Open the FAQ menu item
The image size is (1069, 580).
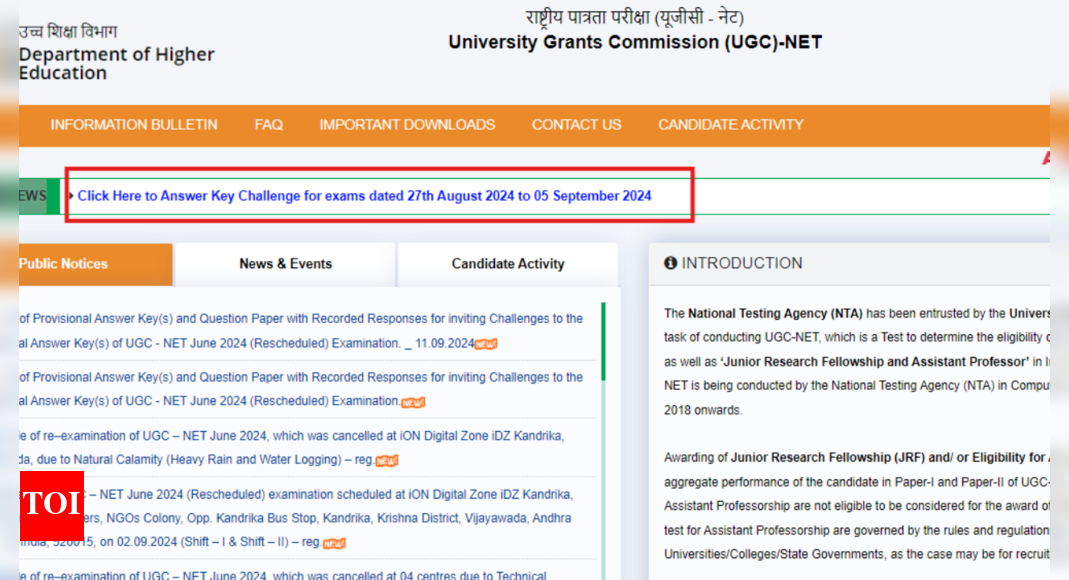[269, 125]
